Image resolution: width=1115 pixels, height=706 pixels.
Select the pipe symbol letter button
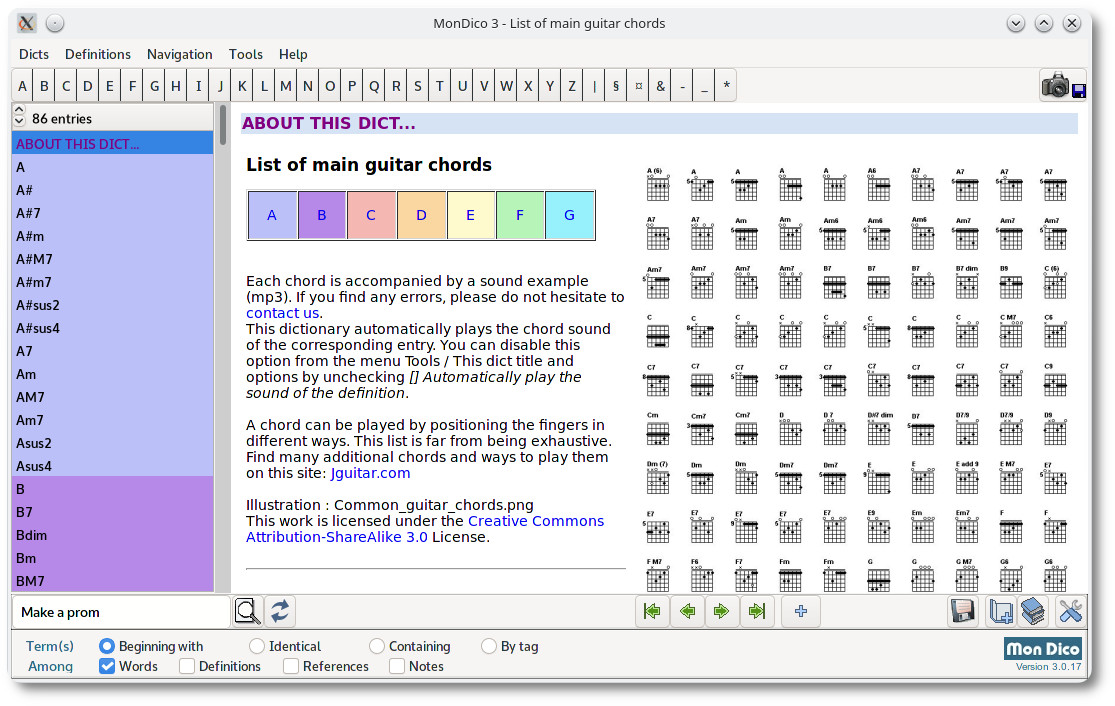pyautogui.click(x=594, y=86)
